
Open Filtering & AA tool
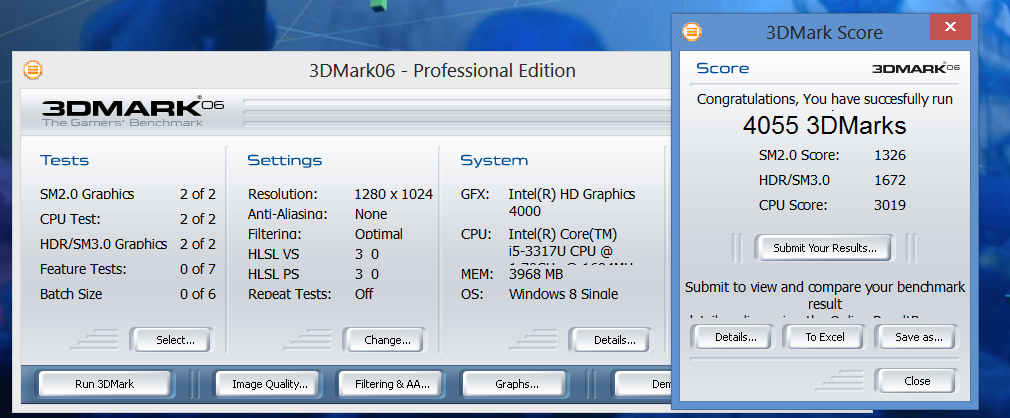click(392, 384)
